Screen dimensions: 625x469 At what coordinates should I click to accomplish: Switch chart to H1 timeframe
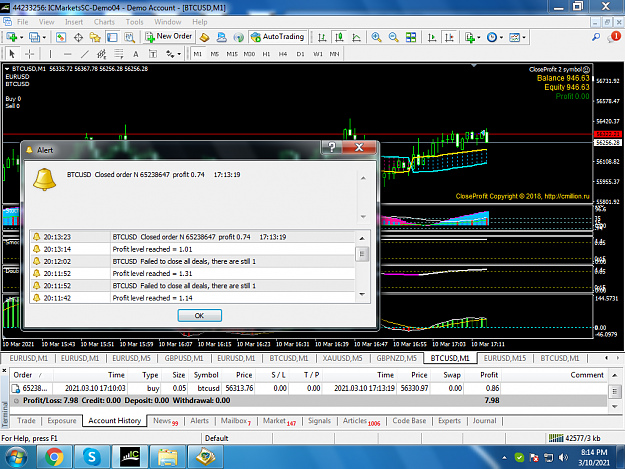click(266, 54)
